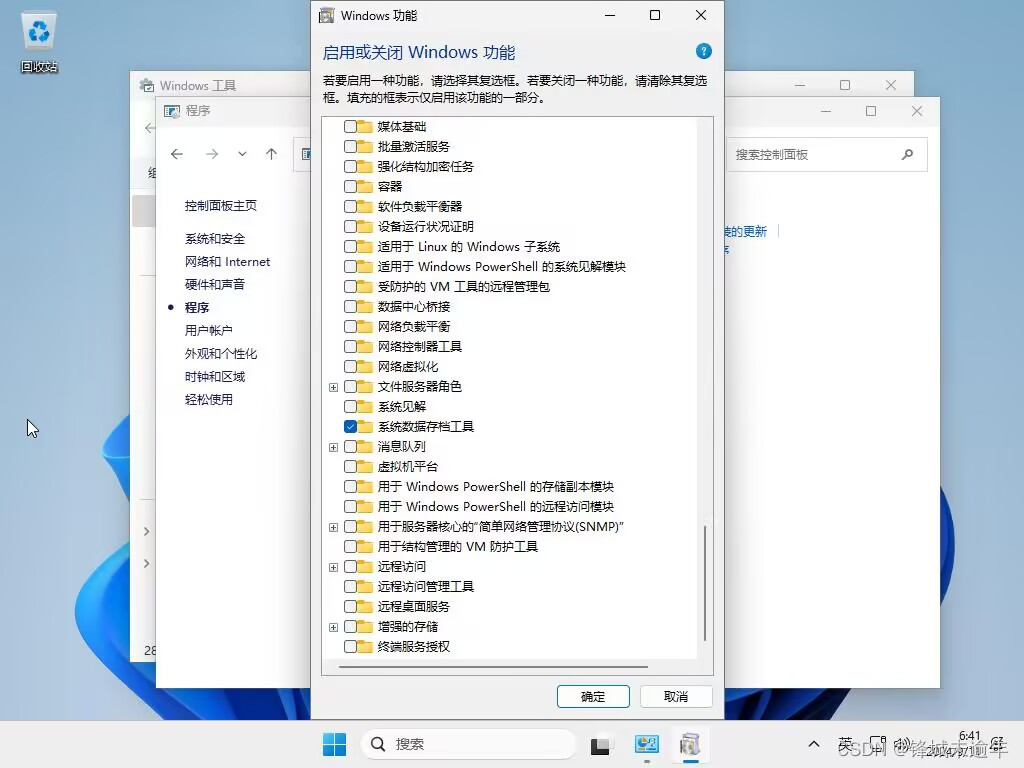1024x768 pixels.
Task: Open recent locations chevron in 程序 window
Action: coord(242,154)
